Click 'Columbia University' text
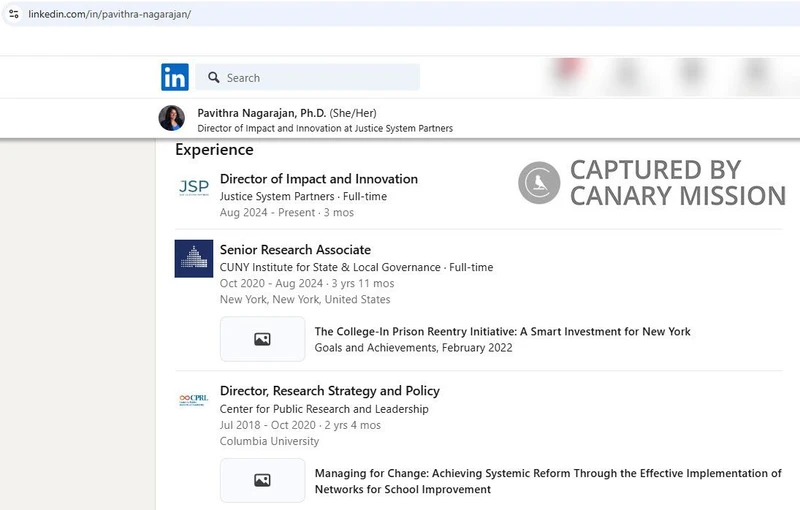 269,441
